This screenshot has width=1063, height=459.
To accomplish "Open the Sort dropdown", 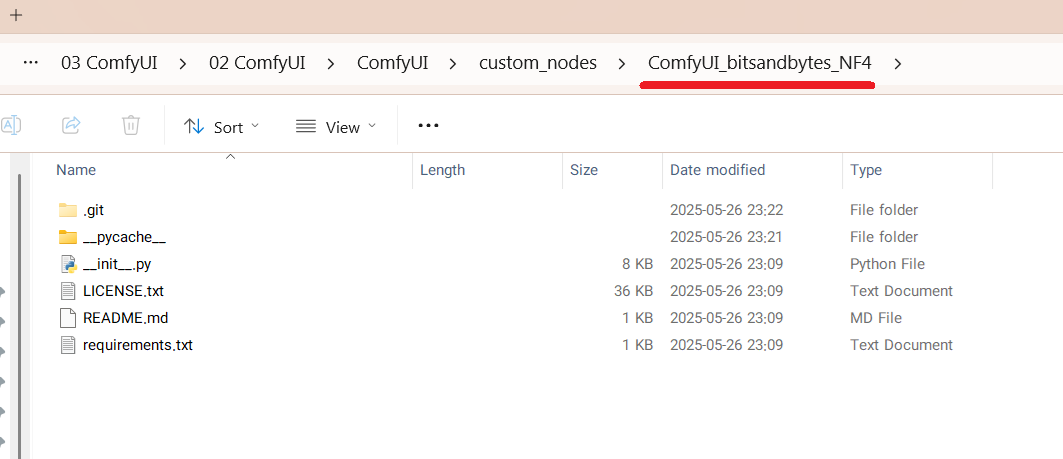I will point(222,127).
